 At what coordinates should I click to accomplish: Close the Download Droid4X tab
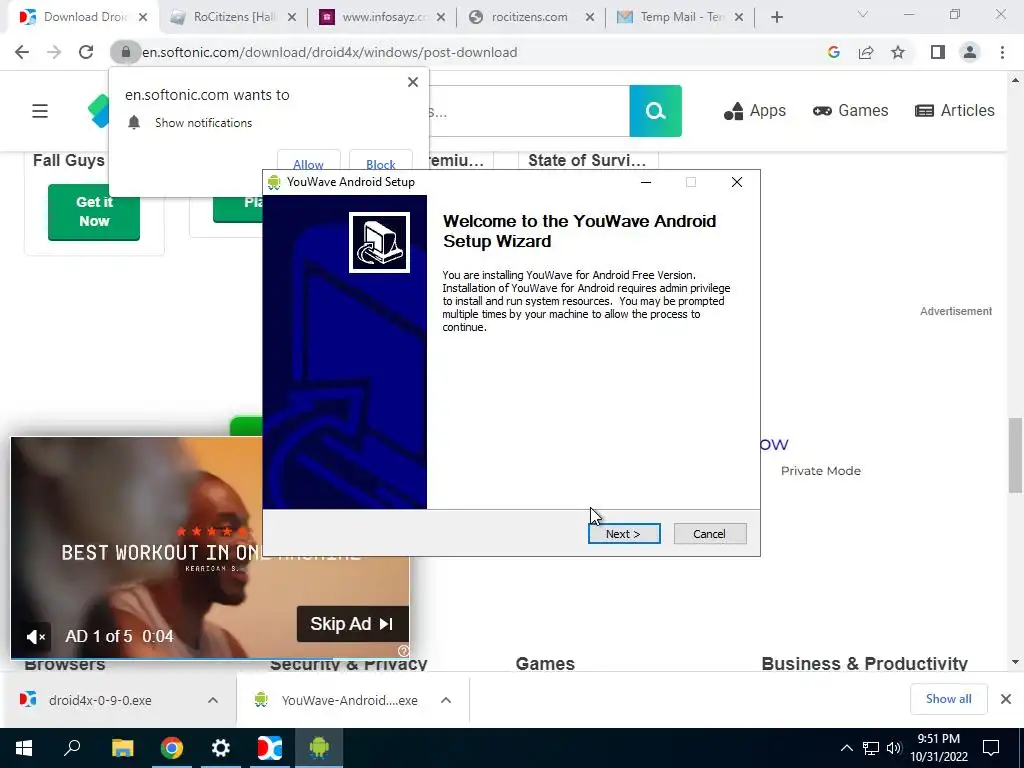click(x=143, y=17)
